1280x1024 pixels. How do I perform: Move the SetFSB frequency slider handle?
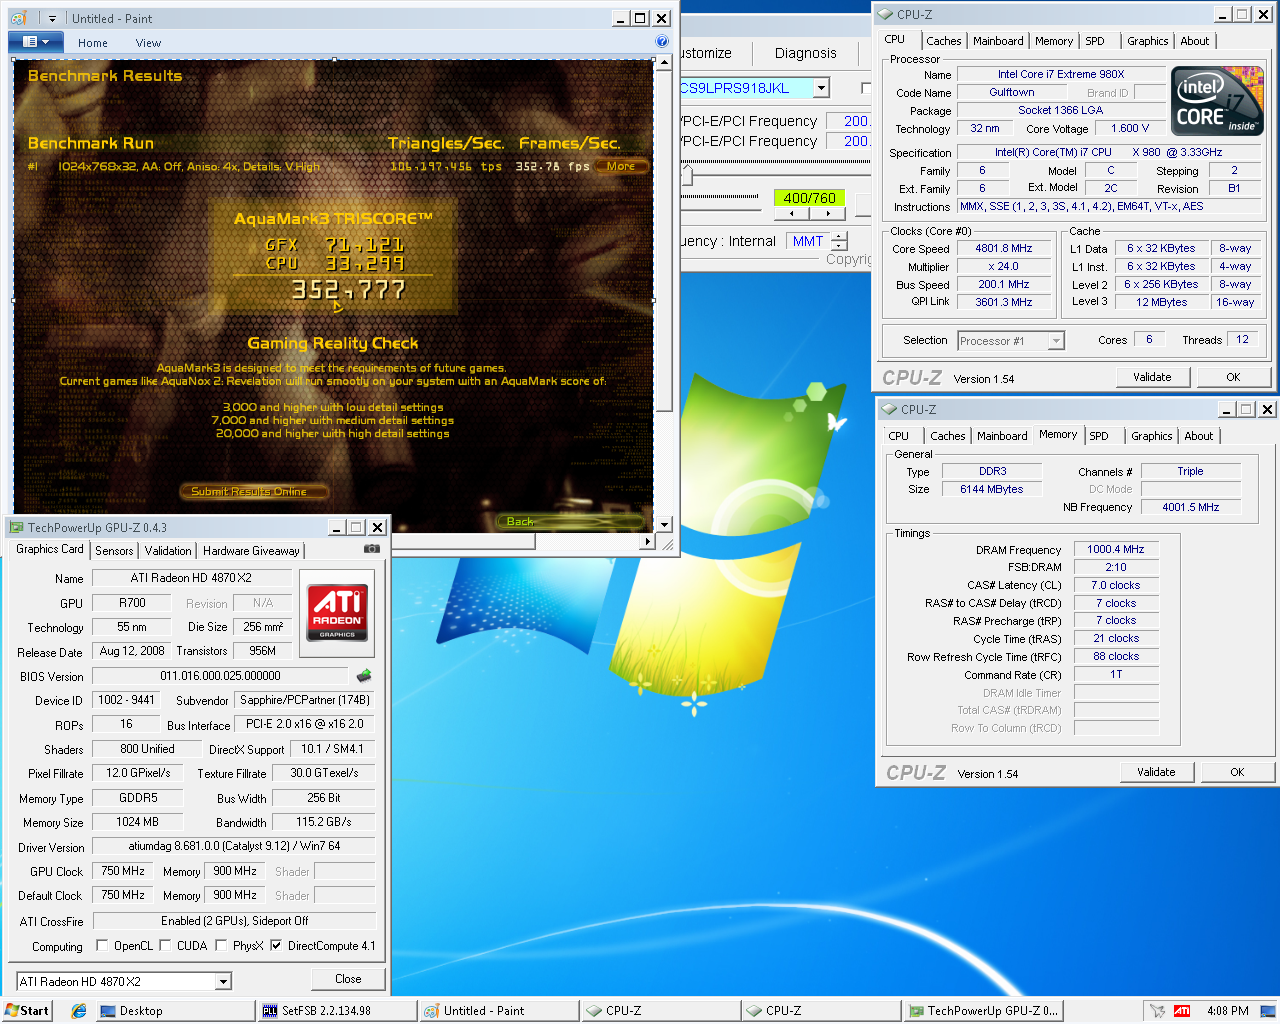tap(687, 176)
